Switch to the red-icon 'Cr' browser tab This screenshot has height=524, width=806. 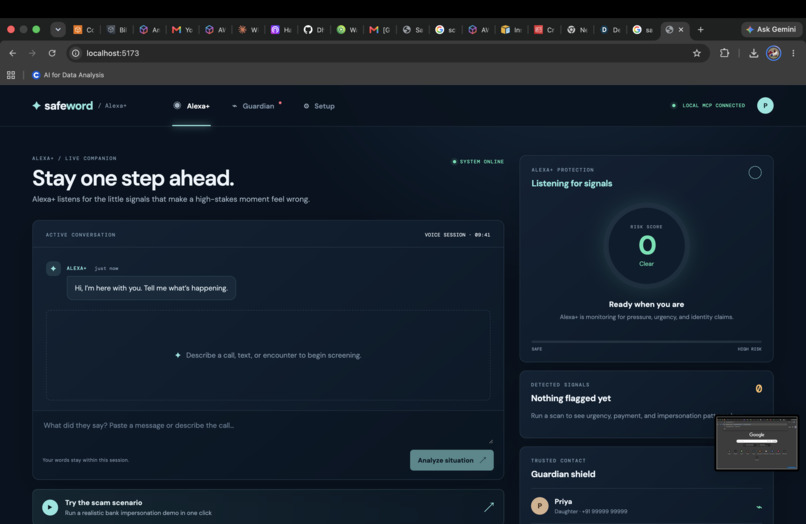(x=544, y=30)
